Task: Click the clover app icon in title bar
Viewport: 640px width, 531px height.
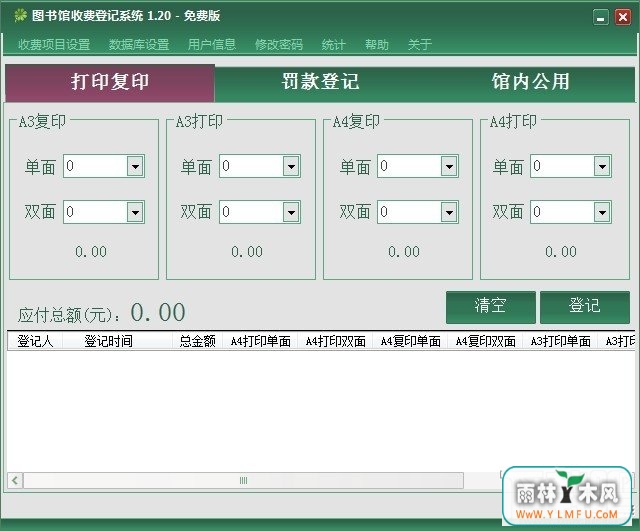Action: (20, 16)
